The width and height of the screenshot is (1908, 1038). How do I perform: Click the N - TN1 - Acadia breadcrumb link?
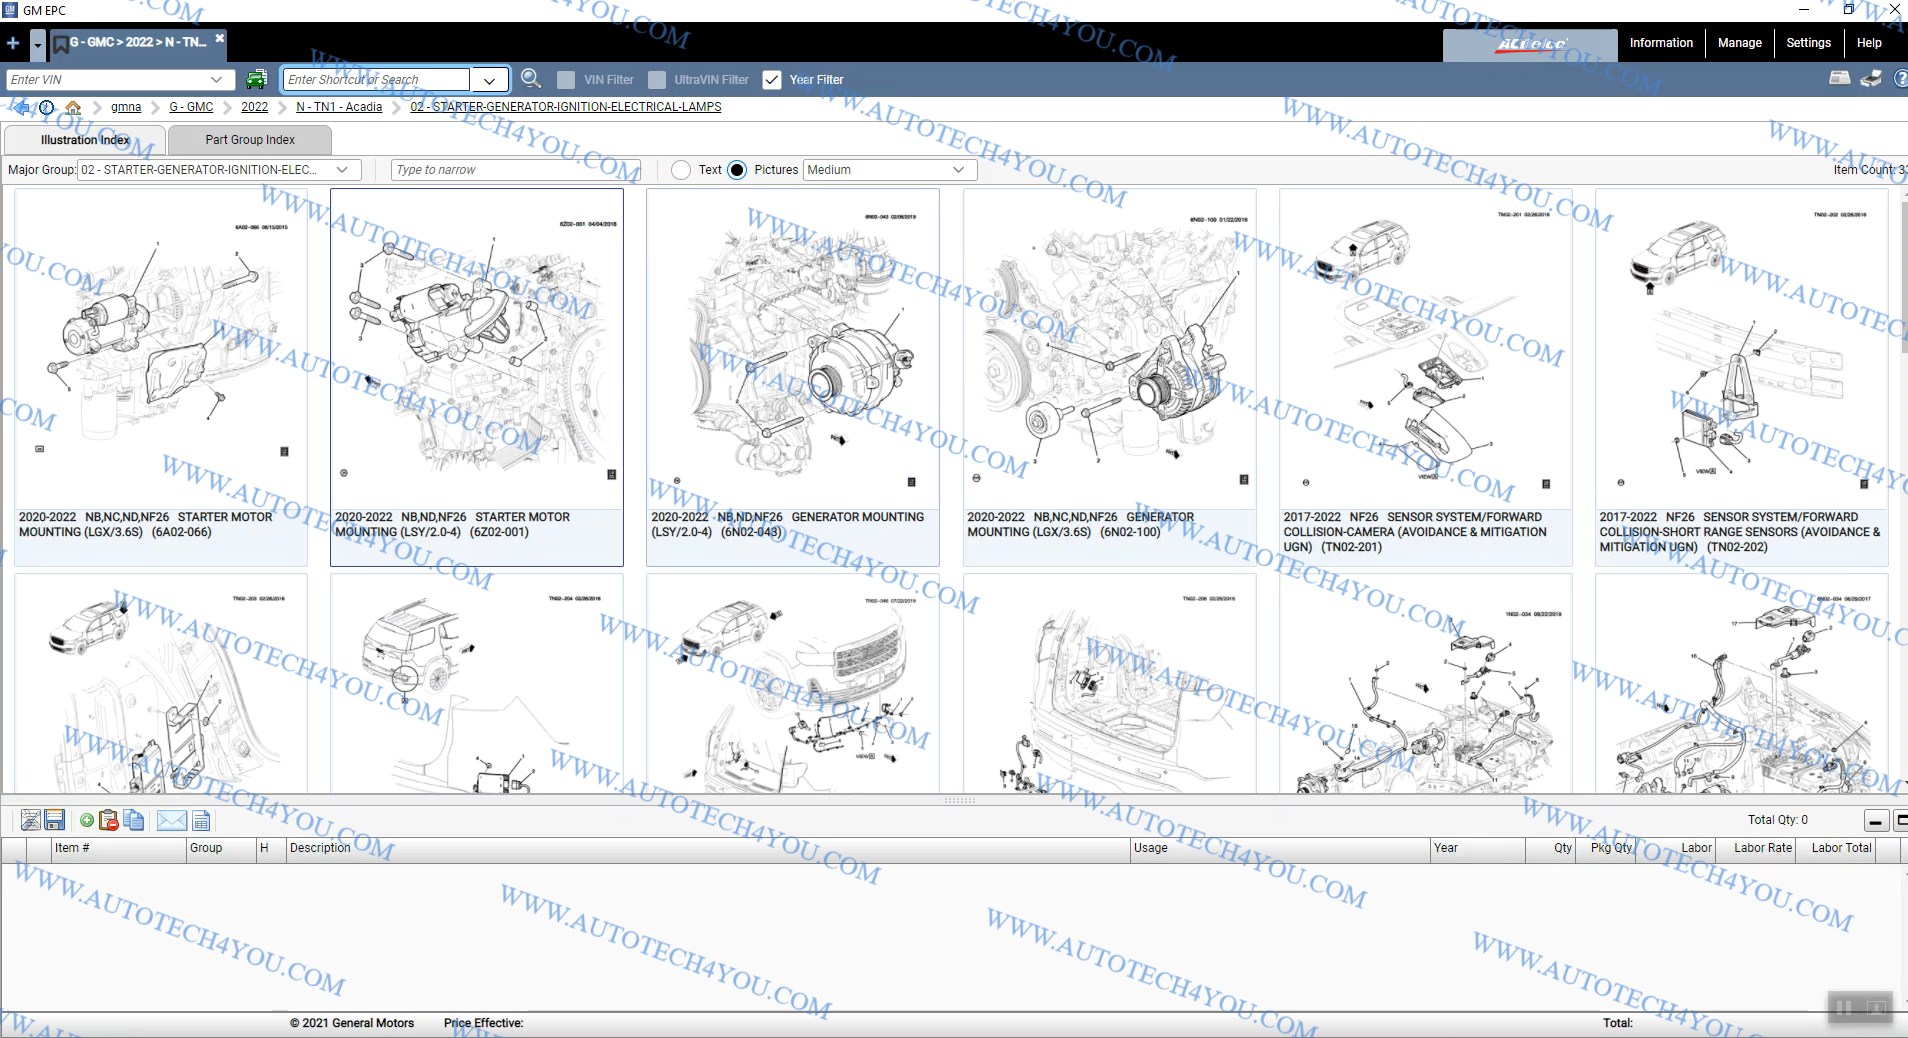click(339, 107)
